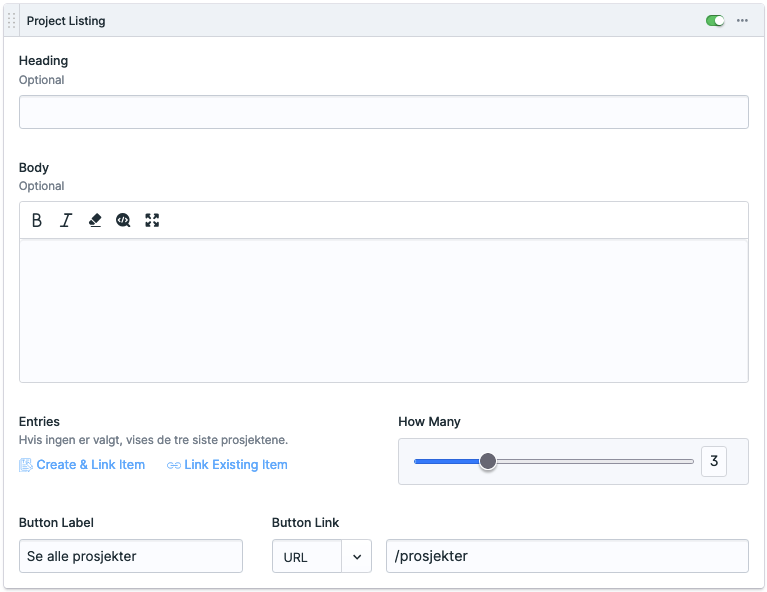Click the chevron arrow next to URL

[357, 557]
